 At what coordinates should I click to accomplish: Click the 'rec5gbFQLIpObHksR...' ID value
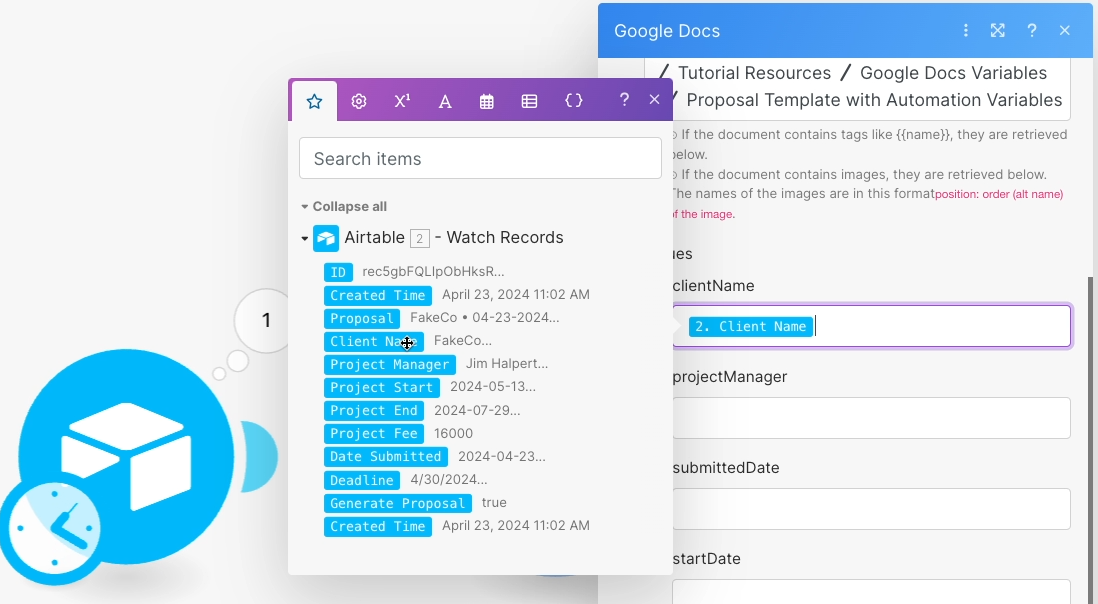point(433,272)
